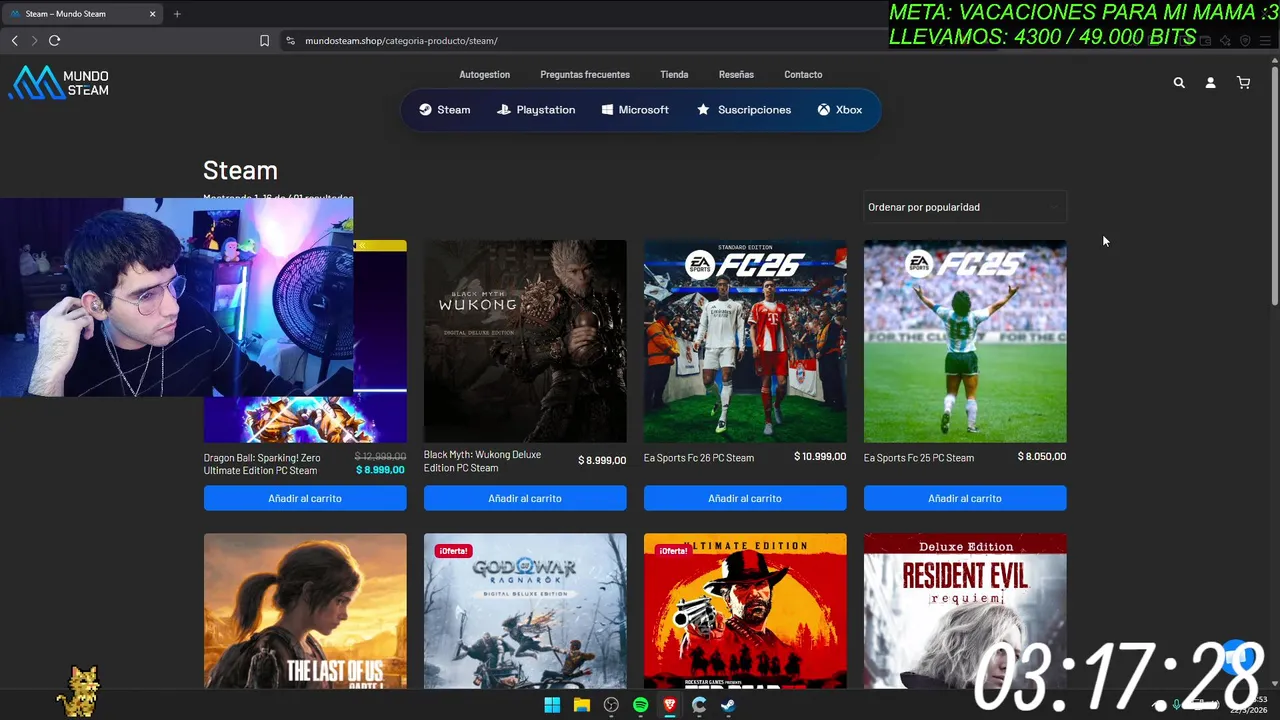Select the Xbox category tab
The width and height of the screenshot is (1280, 720).
(x=839, y=110)
